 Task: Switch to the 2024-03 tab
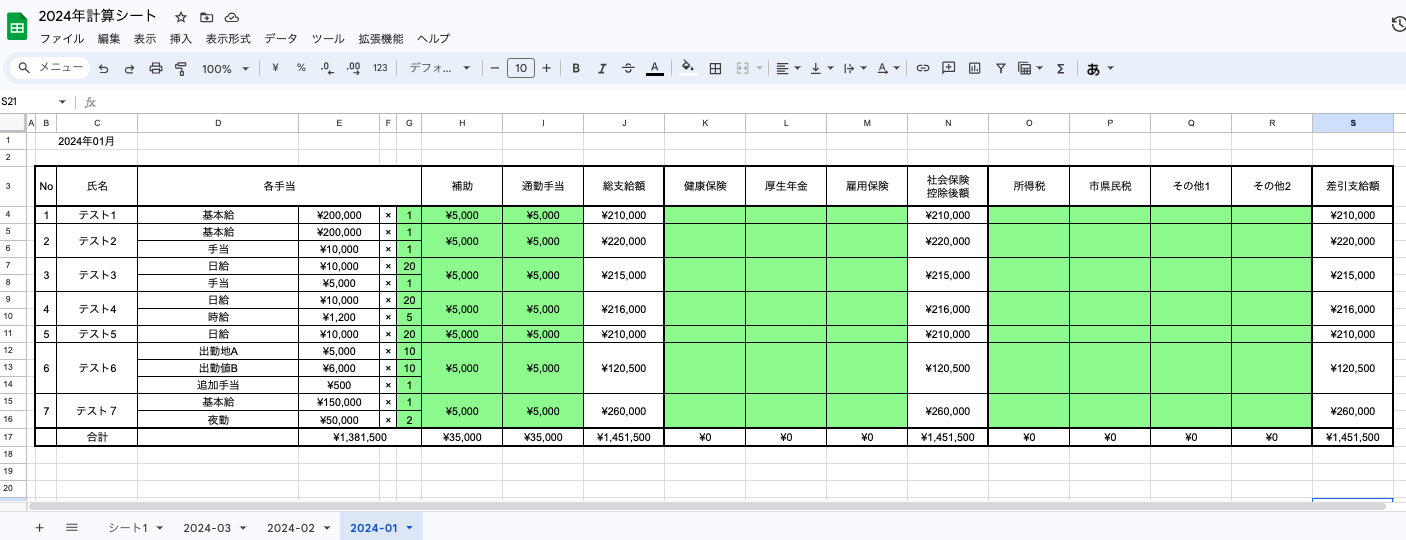[215, 527]
